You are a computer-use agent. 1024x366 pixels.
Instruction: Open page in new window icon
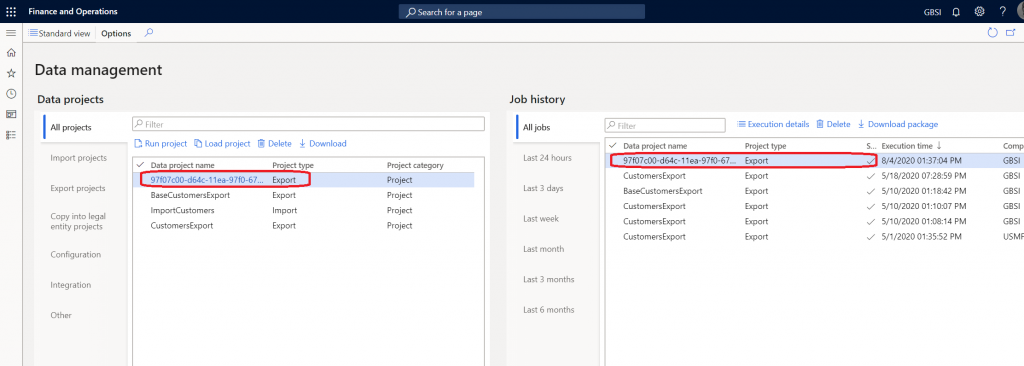click(x=1011, y=33)
